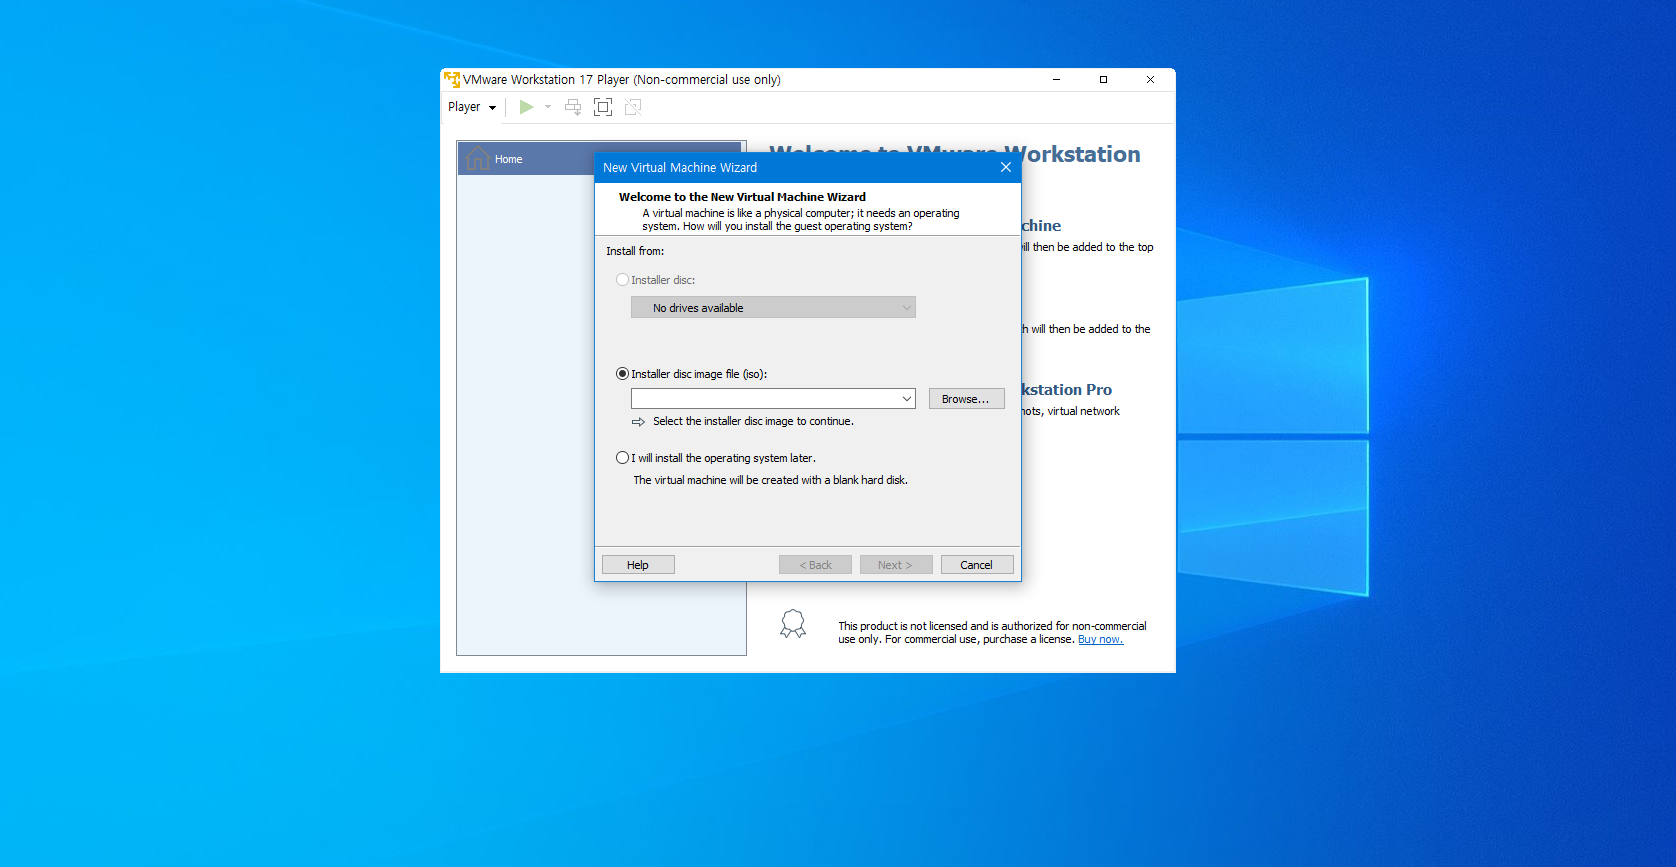This screenshot has height=867, width=1676.
Task: Click the Enter full screen mode icon
Action: coord(603,107)
